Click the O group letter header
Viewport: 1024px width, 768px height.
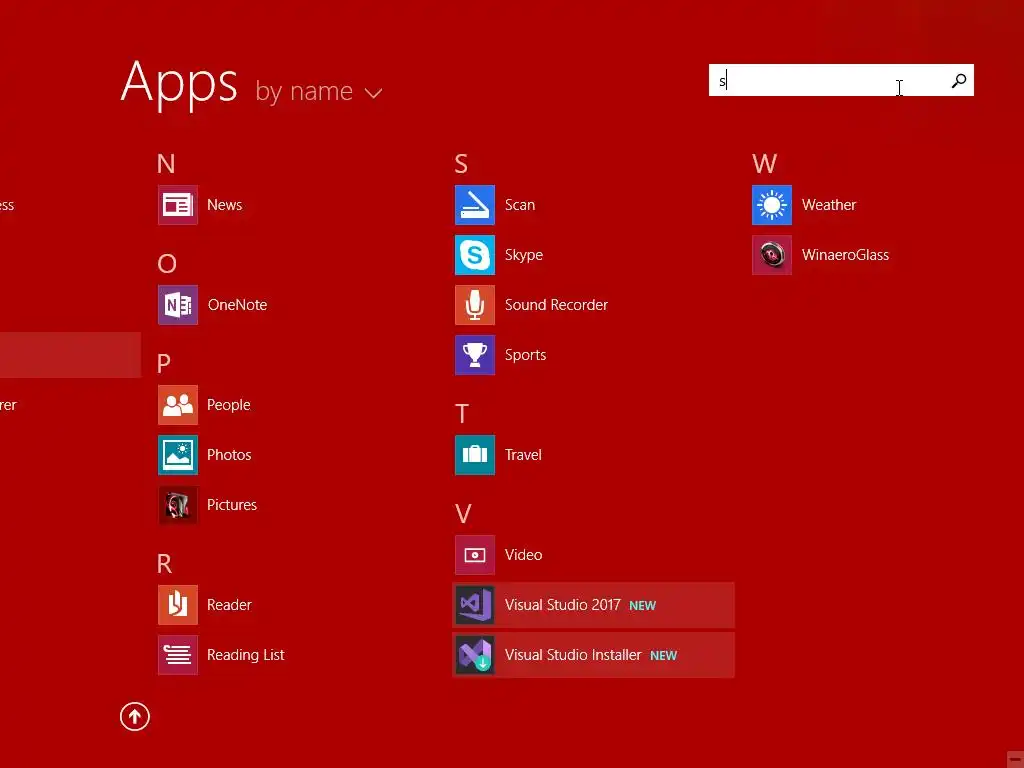pyautogui.click(x=167, y=263)
